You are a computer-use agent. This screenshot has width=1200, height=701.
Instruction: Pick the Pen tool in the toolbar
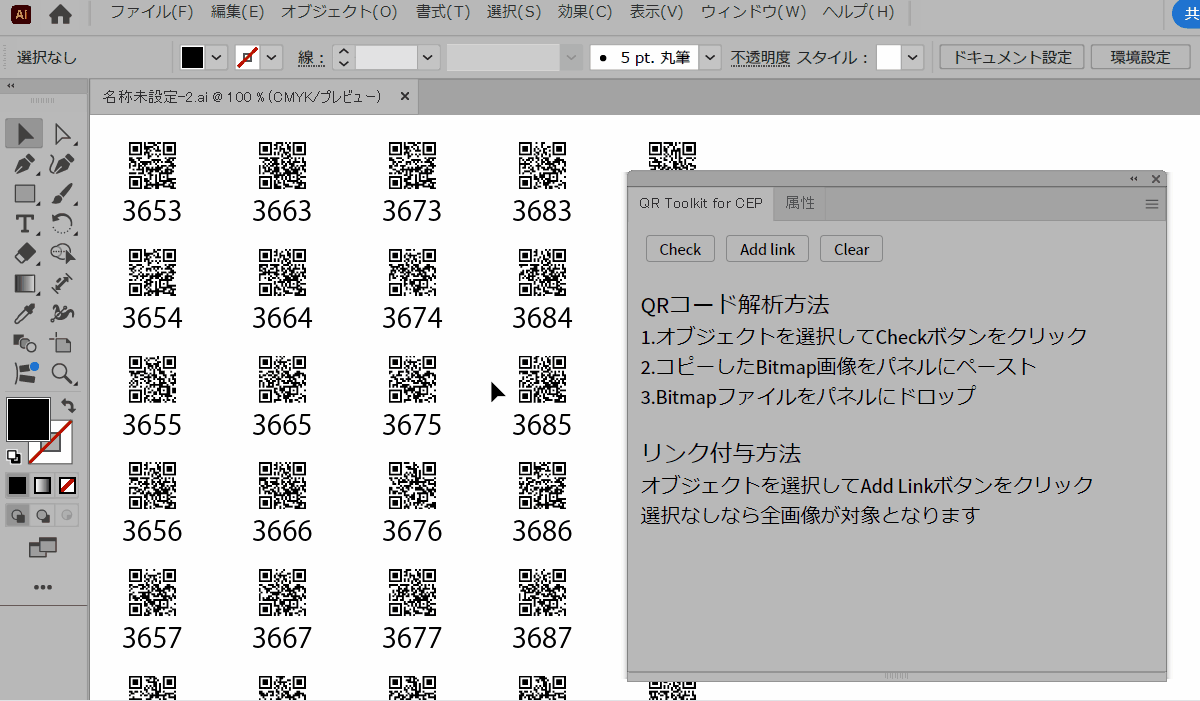pos(25,164)
